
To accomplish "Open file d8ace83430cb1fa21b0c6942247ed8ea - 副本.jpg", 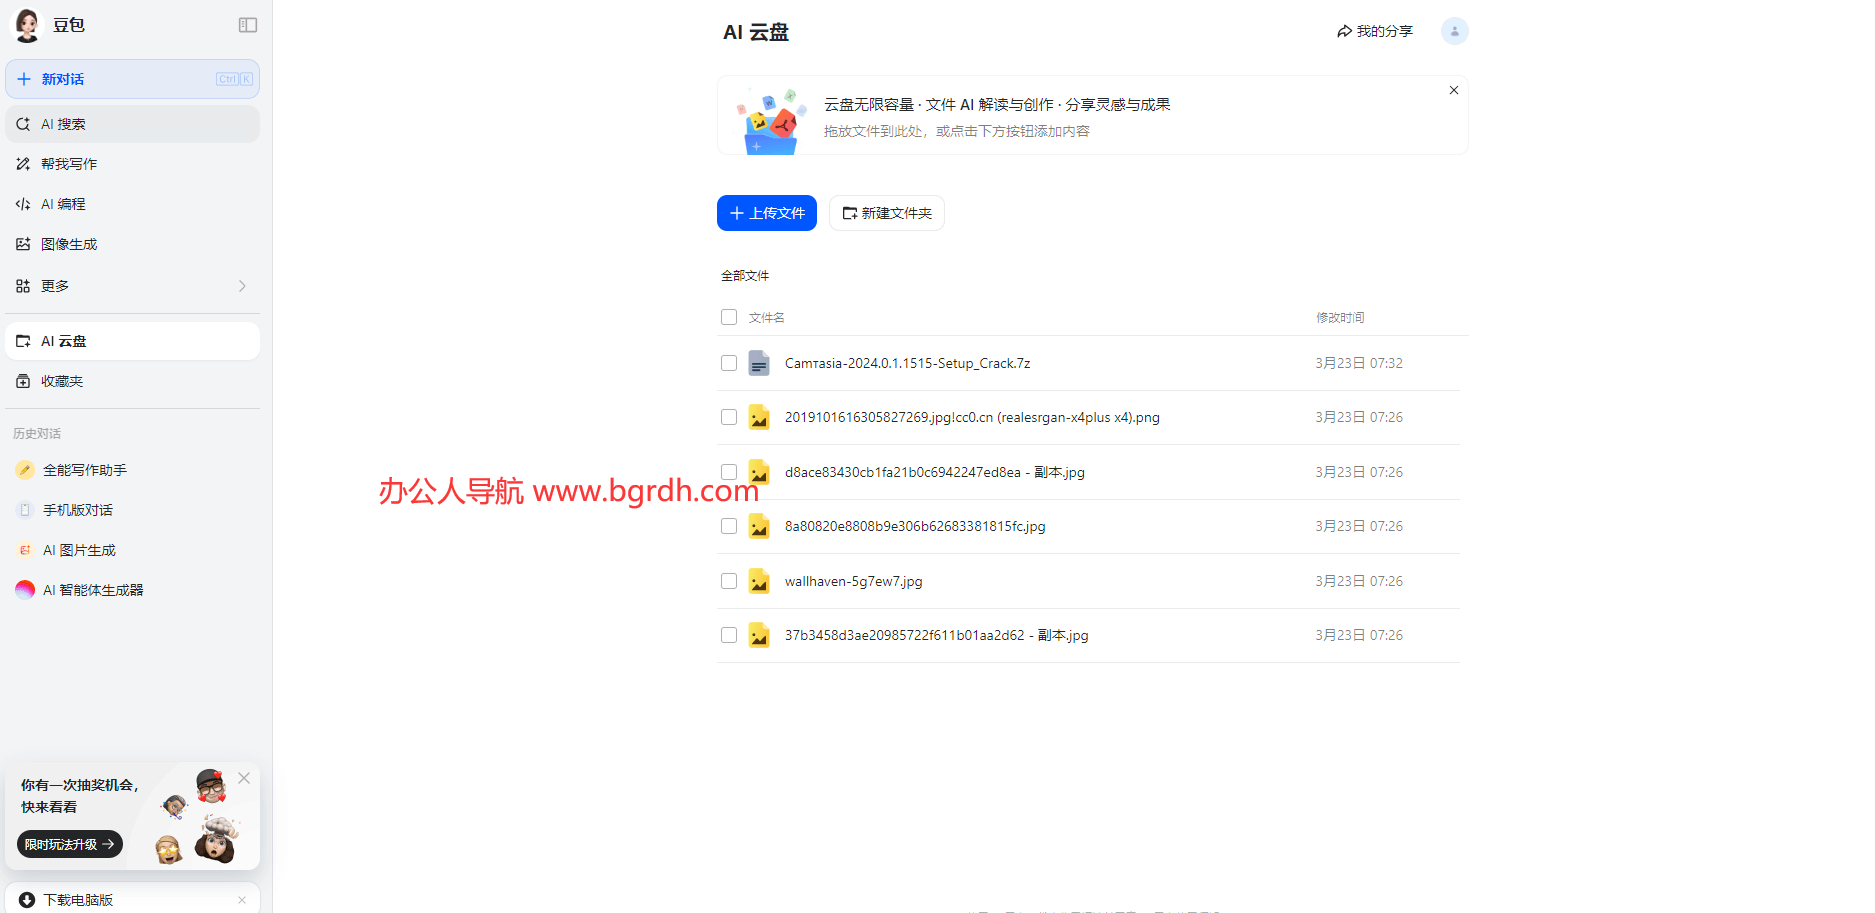I will (x=934, y=472).
